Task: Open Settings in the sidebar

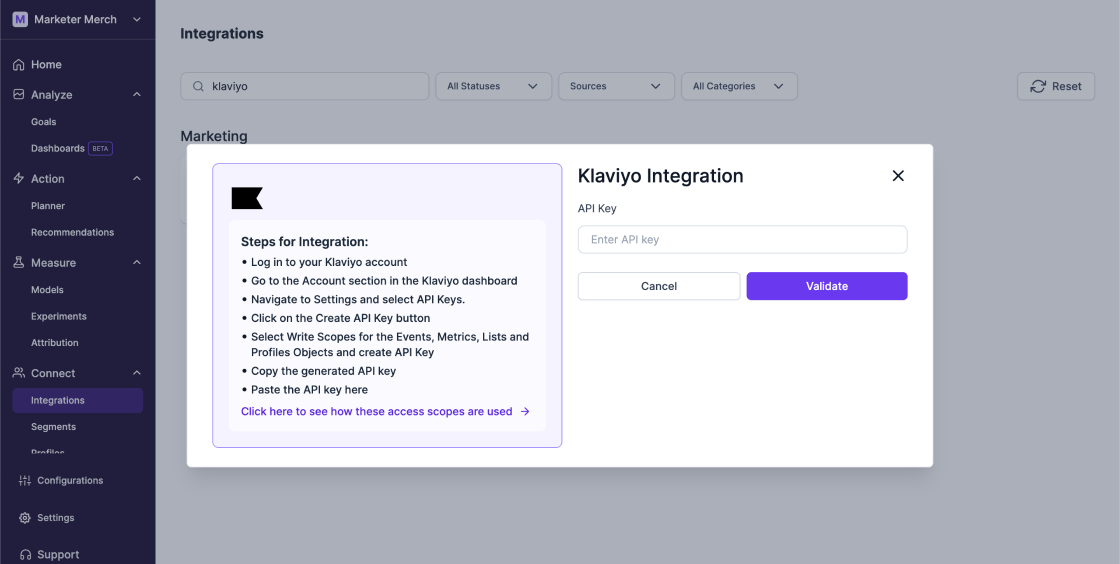Action: [56, 518]
